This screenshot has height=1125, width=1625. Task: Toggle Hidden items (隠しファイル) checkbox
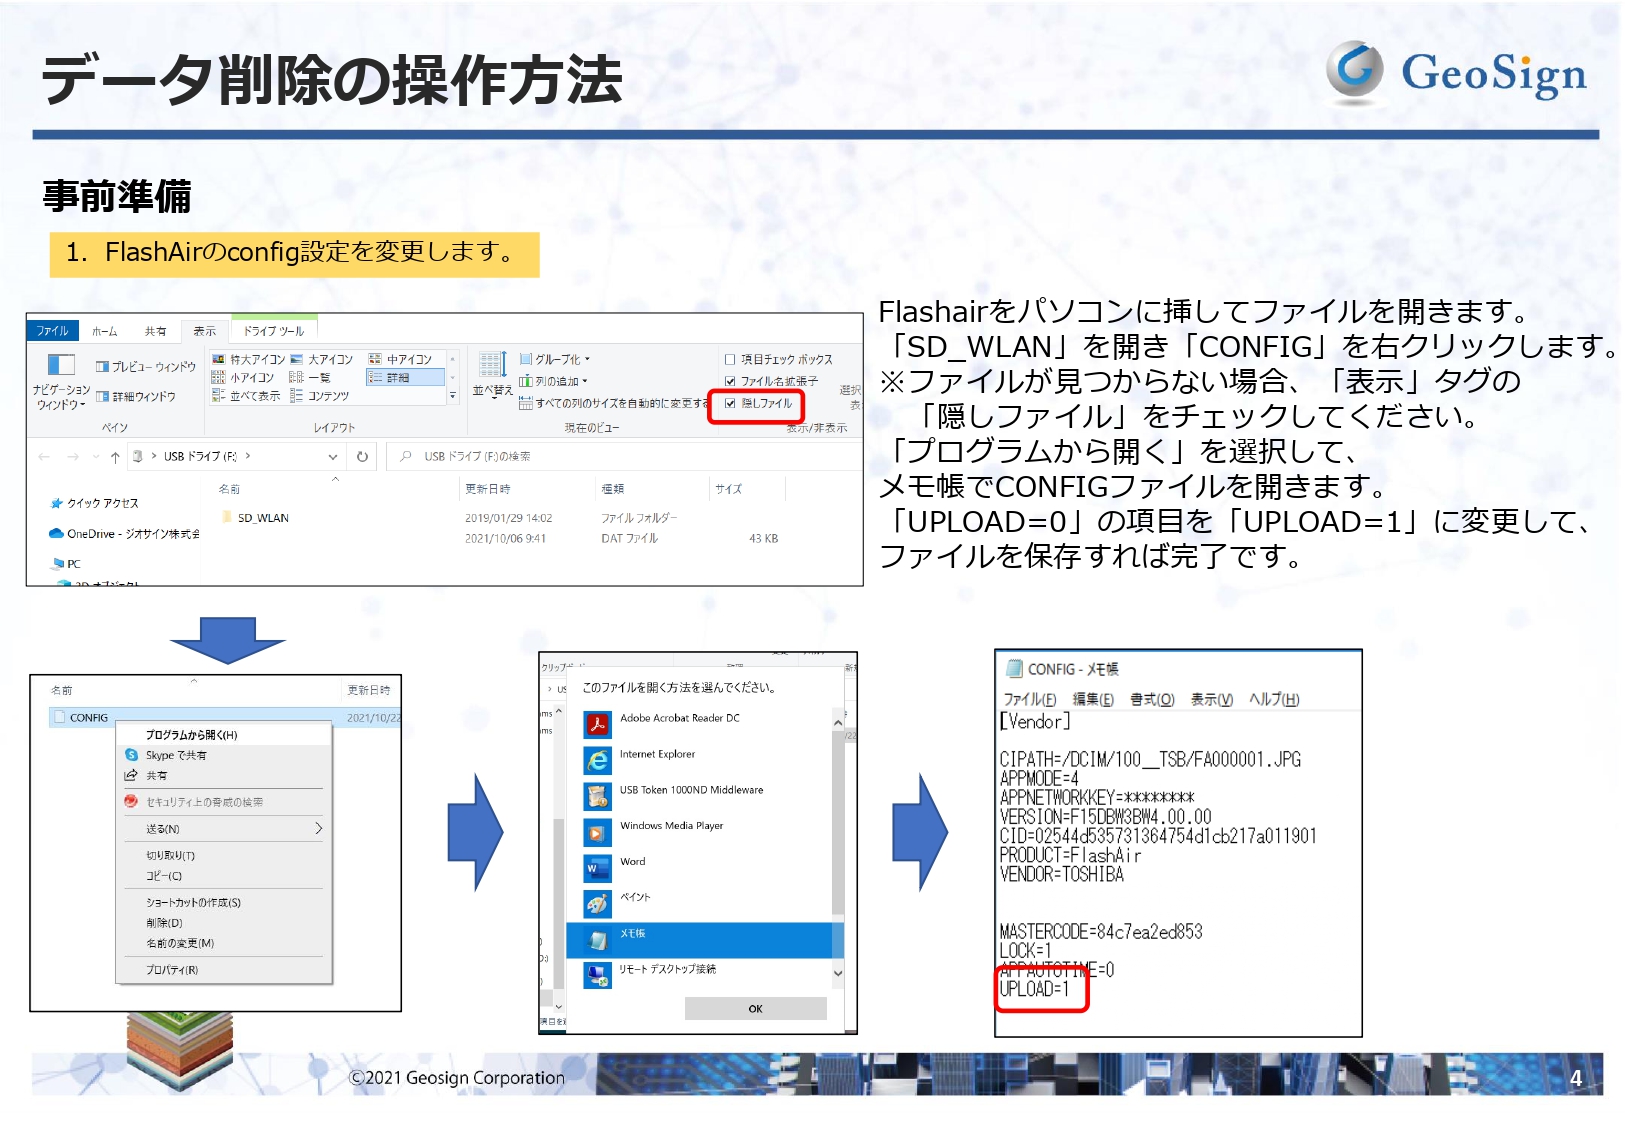pyautogui.click(x=730, y=403)
